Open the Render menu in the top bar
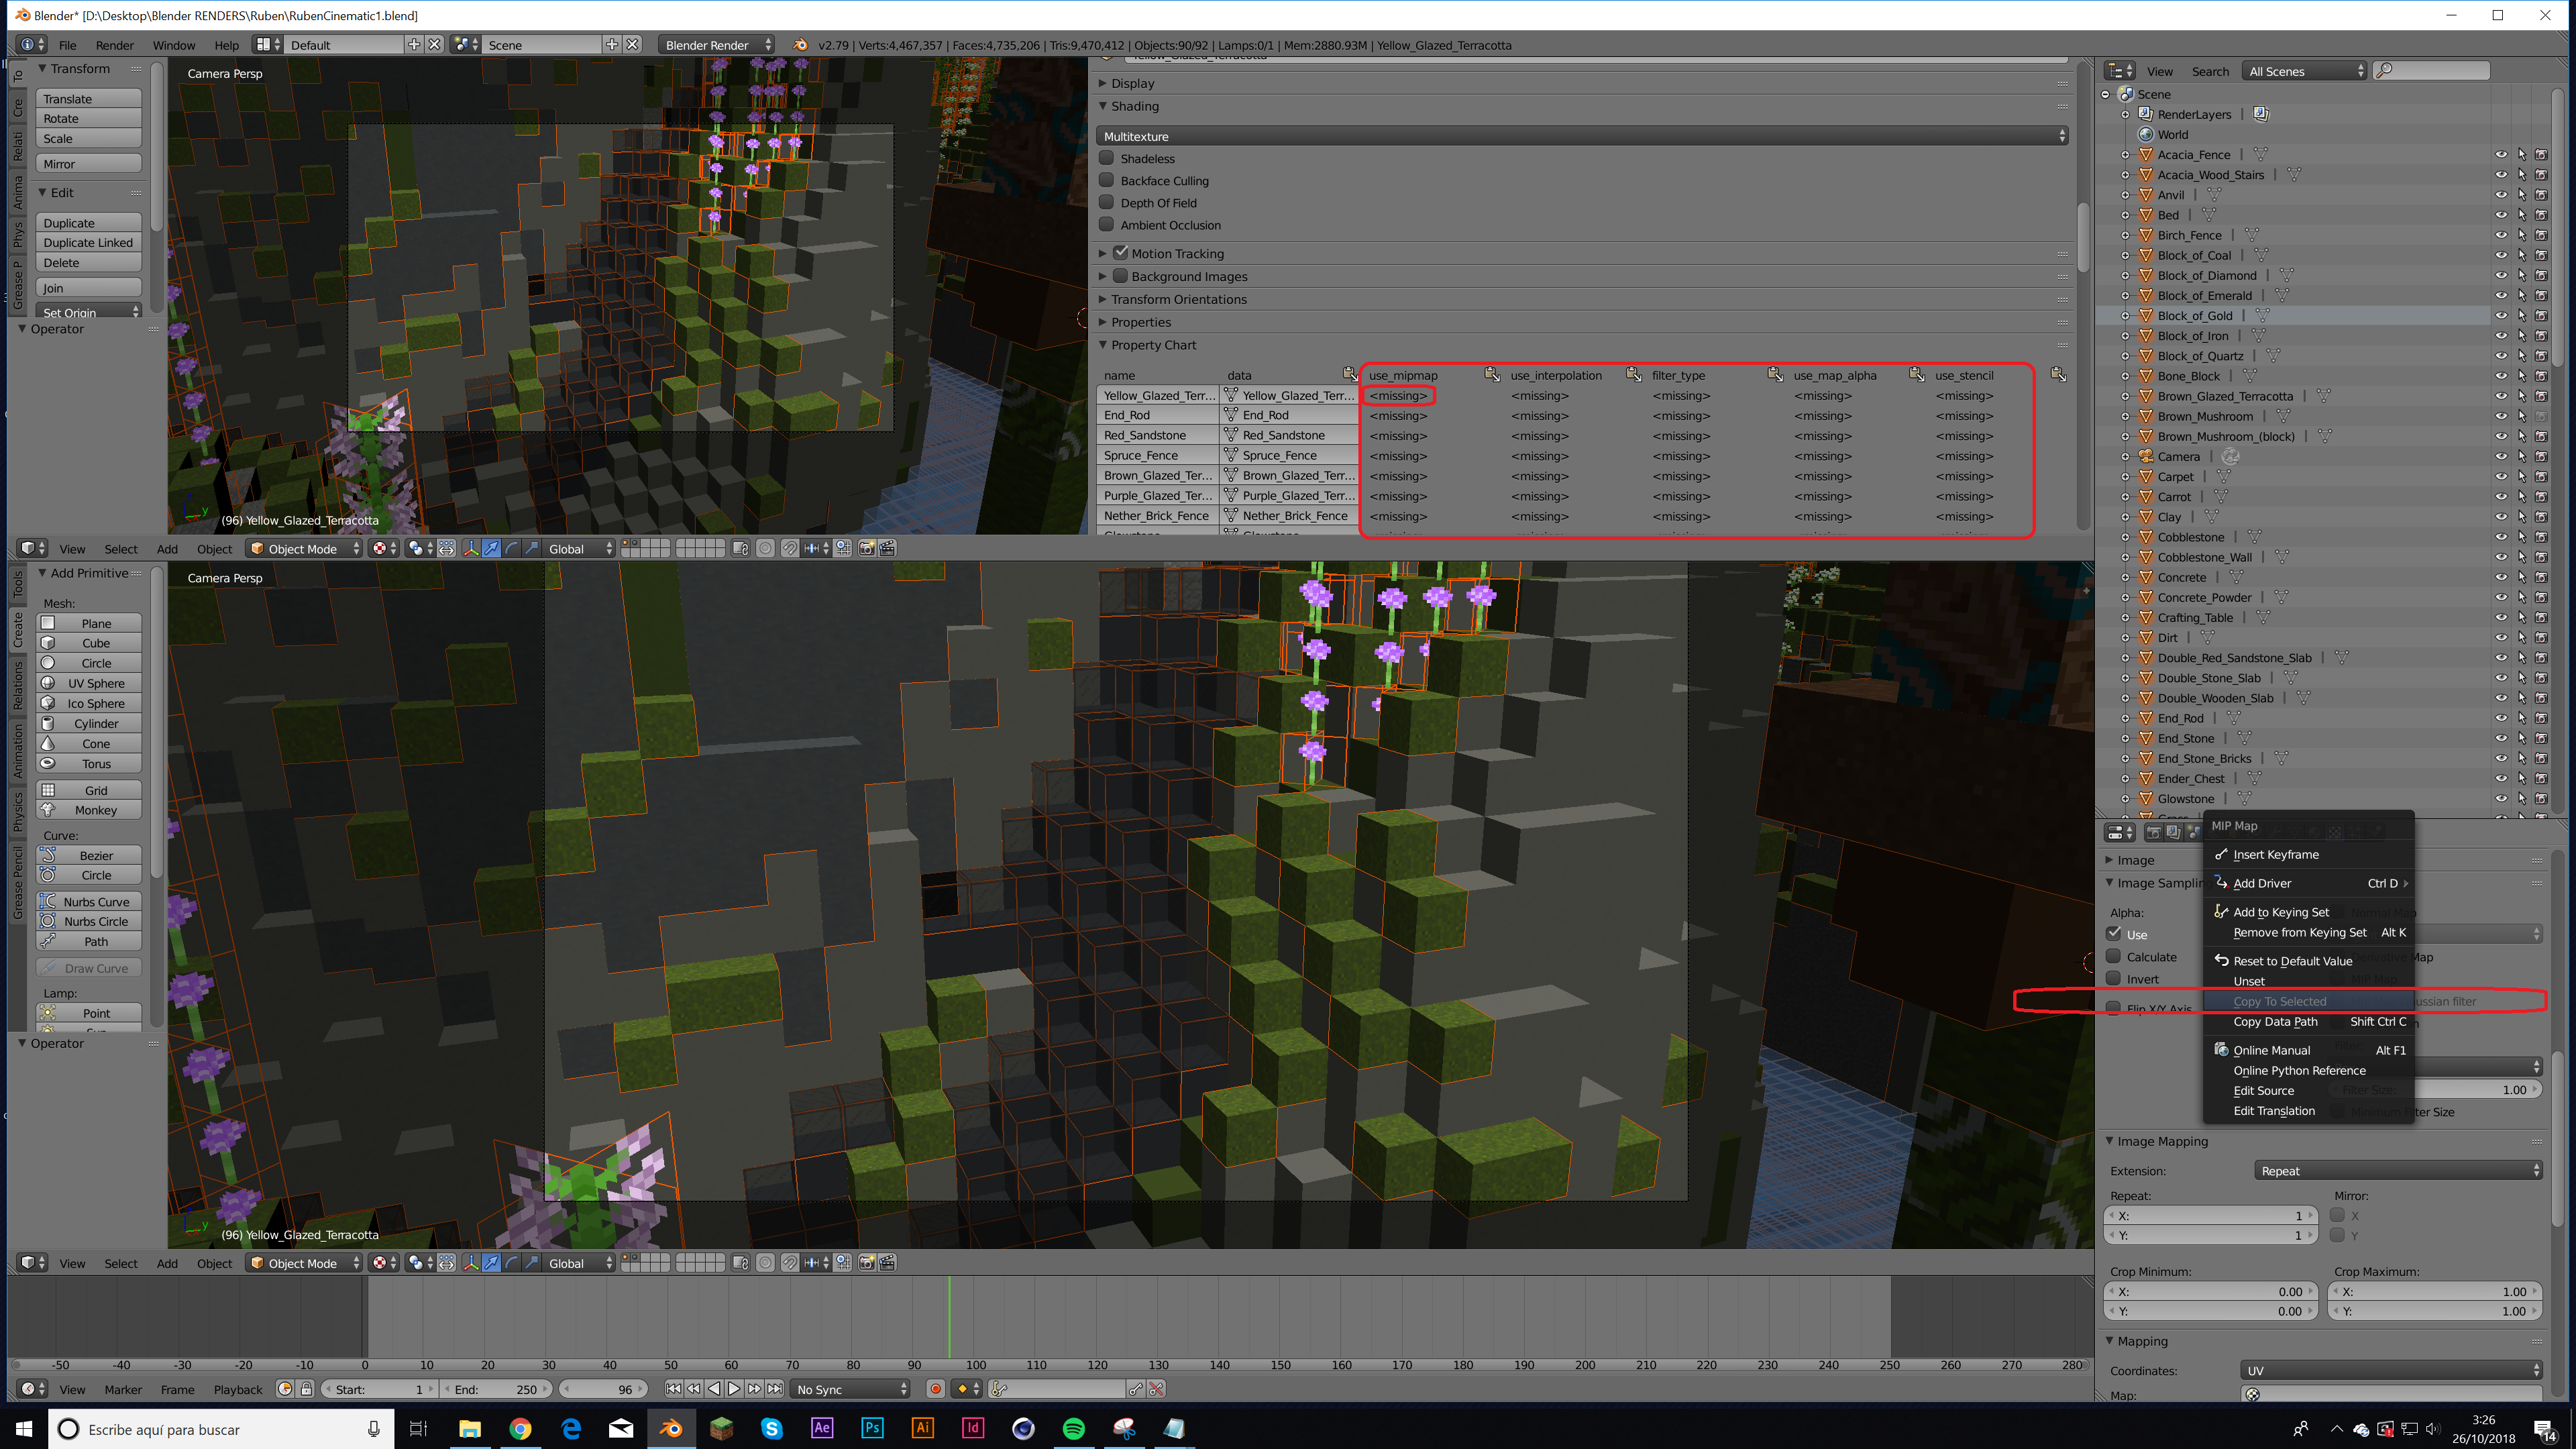Image resolution: width=2576 pixels, height=1449 pixels. [114, 45]
